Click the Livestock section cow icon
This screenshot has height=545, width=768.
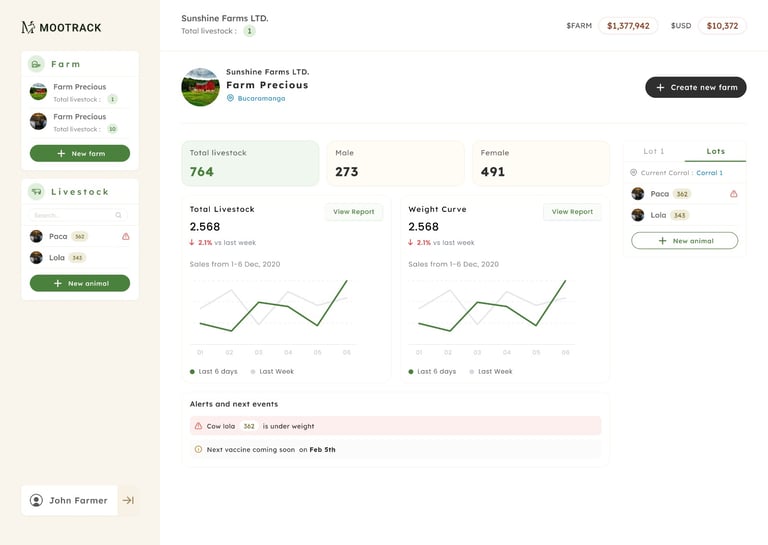coord(36,192)
